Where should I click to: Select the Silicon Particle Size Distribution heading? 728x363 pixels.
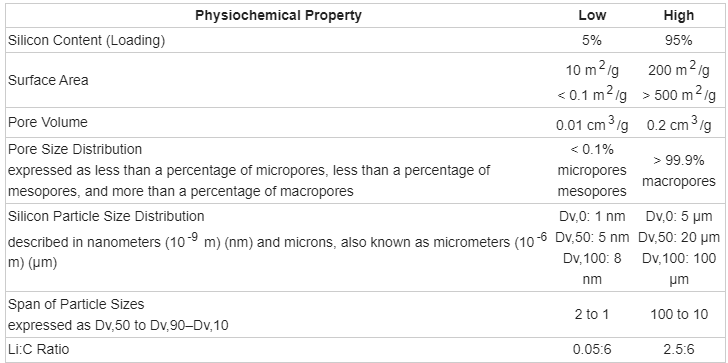point(106,216)
